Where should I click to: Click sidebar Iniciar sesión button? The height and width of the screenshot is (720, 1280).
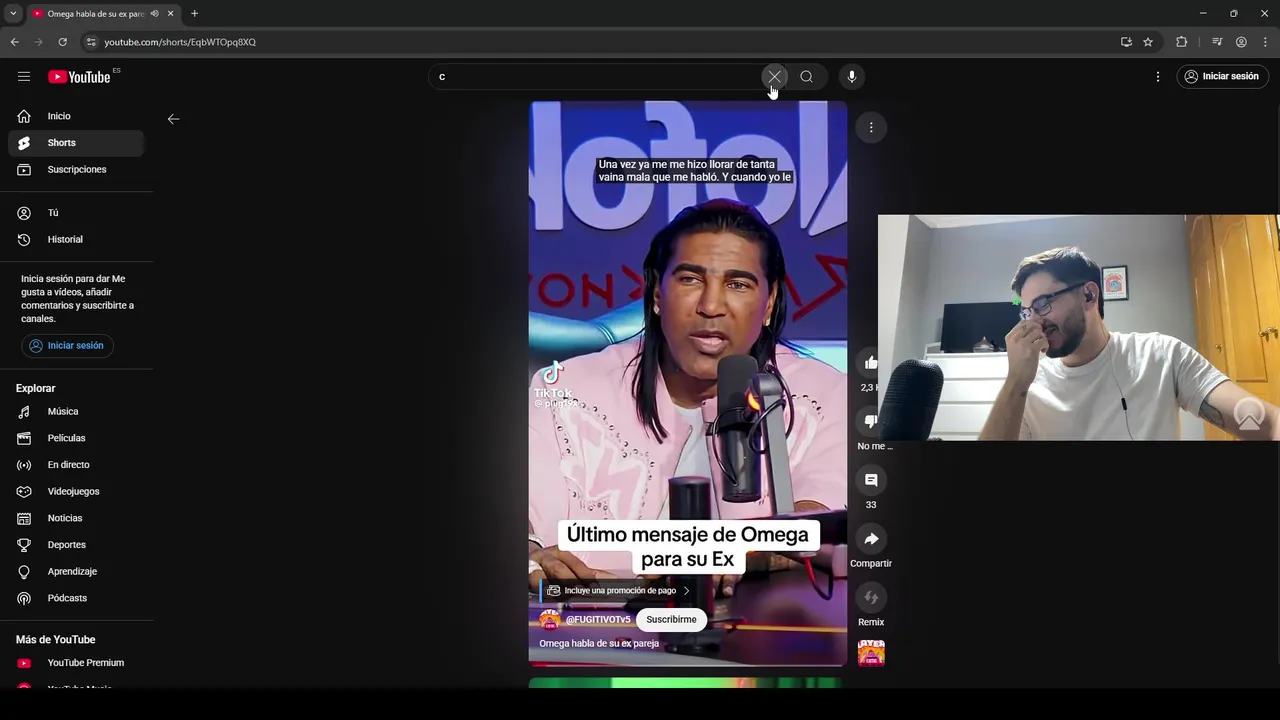67,346
